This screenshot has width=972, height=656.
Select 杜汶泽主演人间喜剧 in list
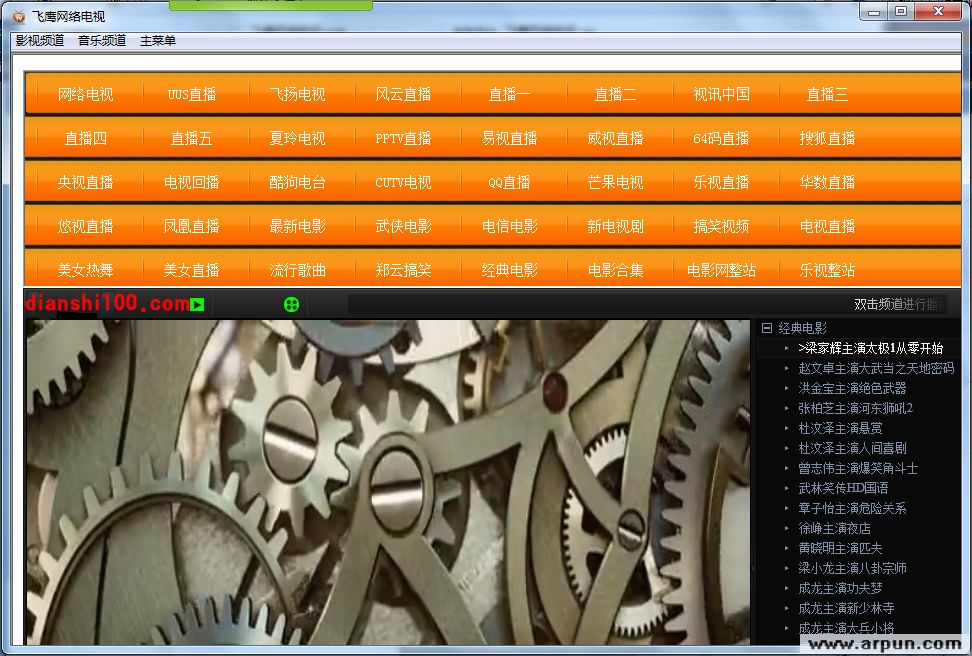852,448
